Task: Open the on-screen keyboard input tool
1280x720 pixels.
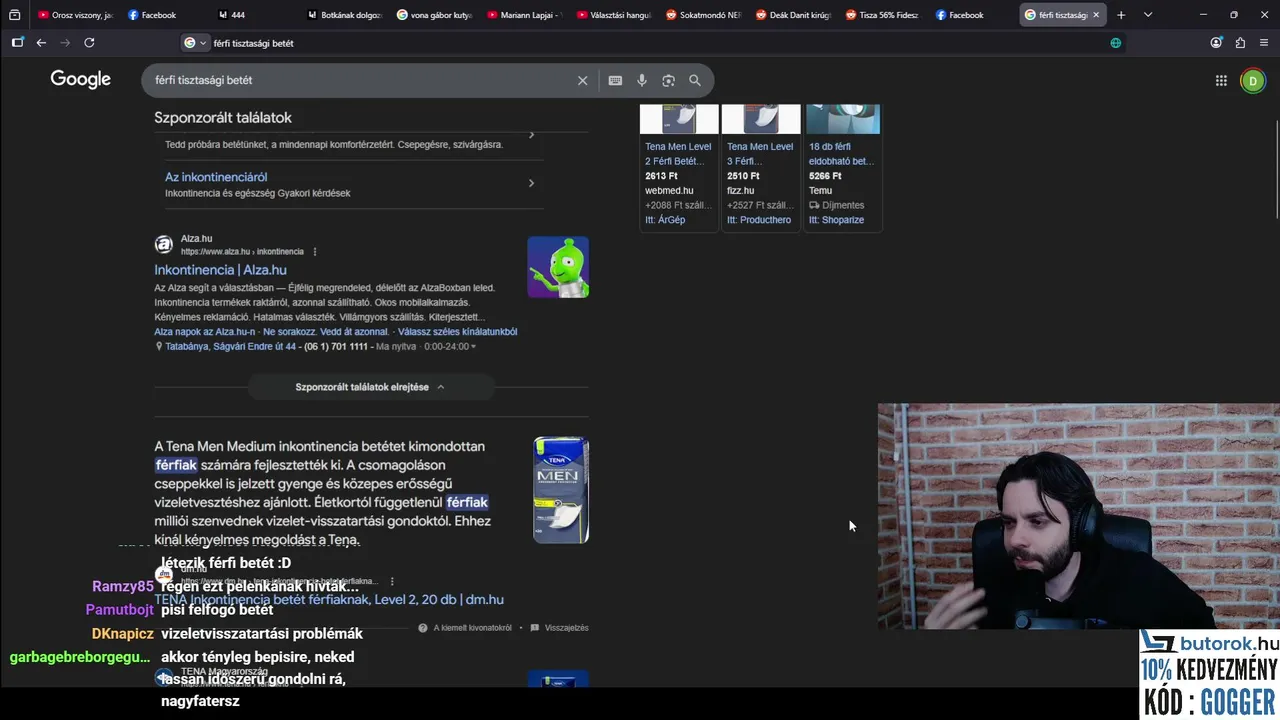Action: pos(615,80)
